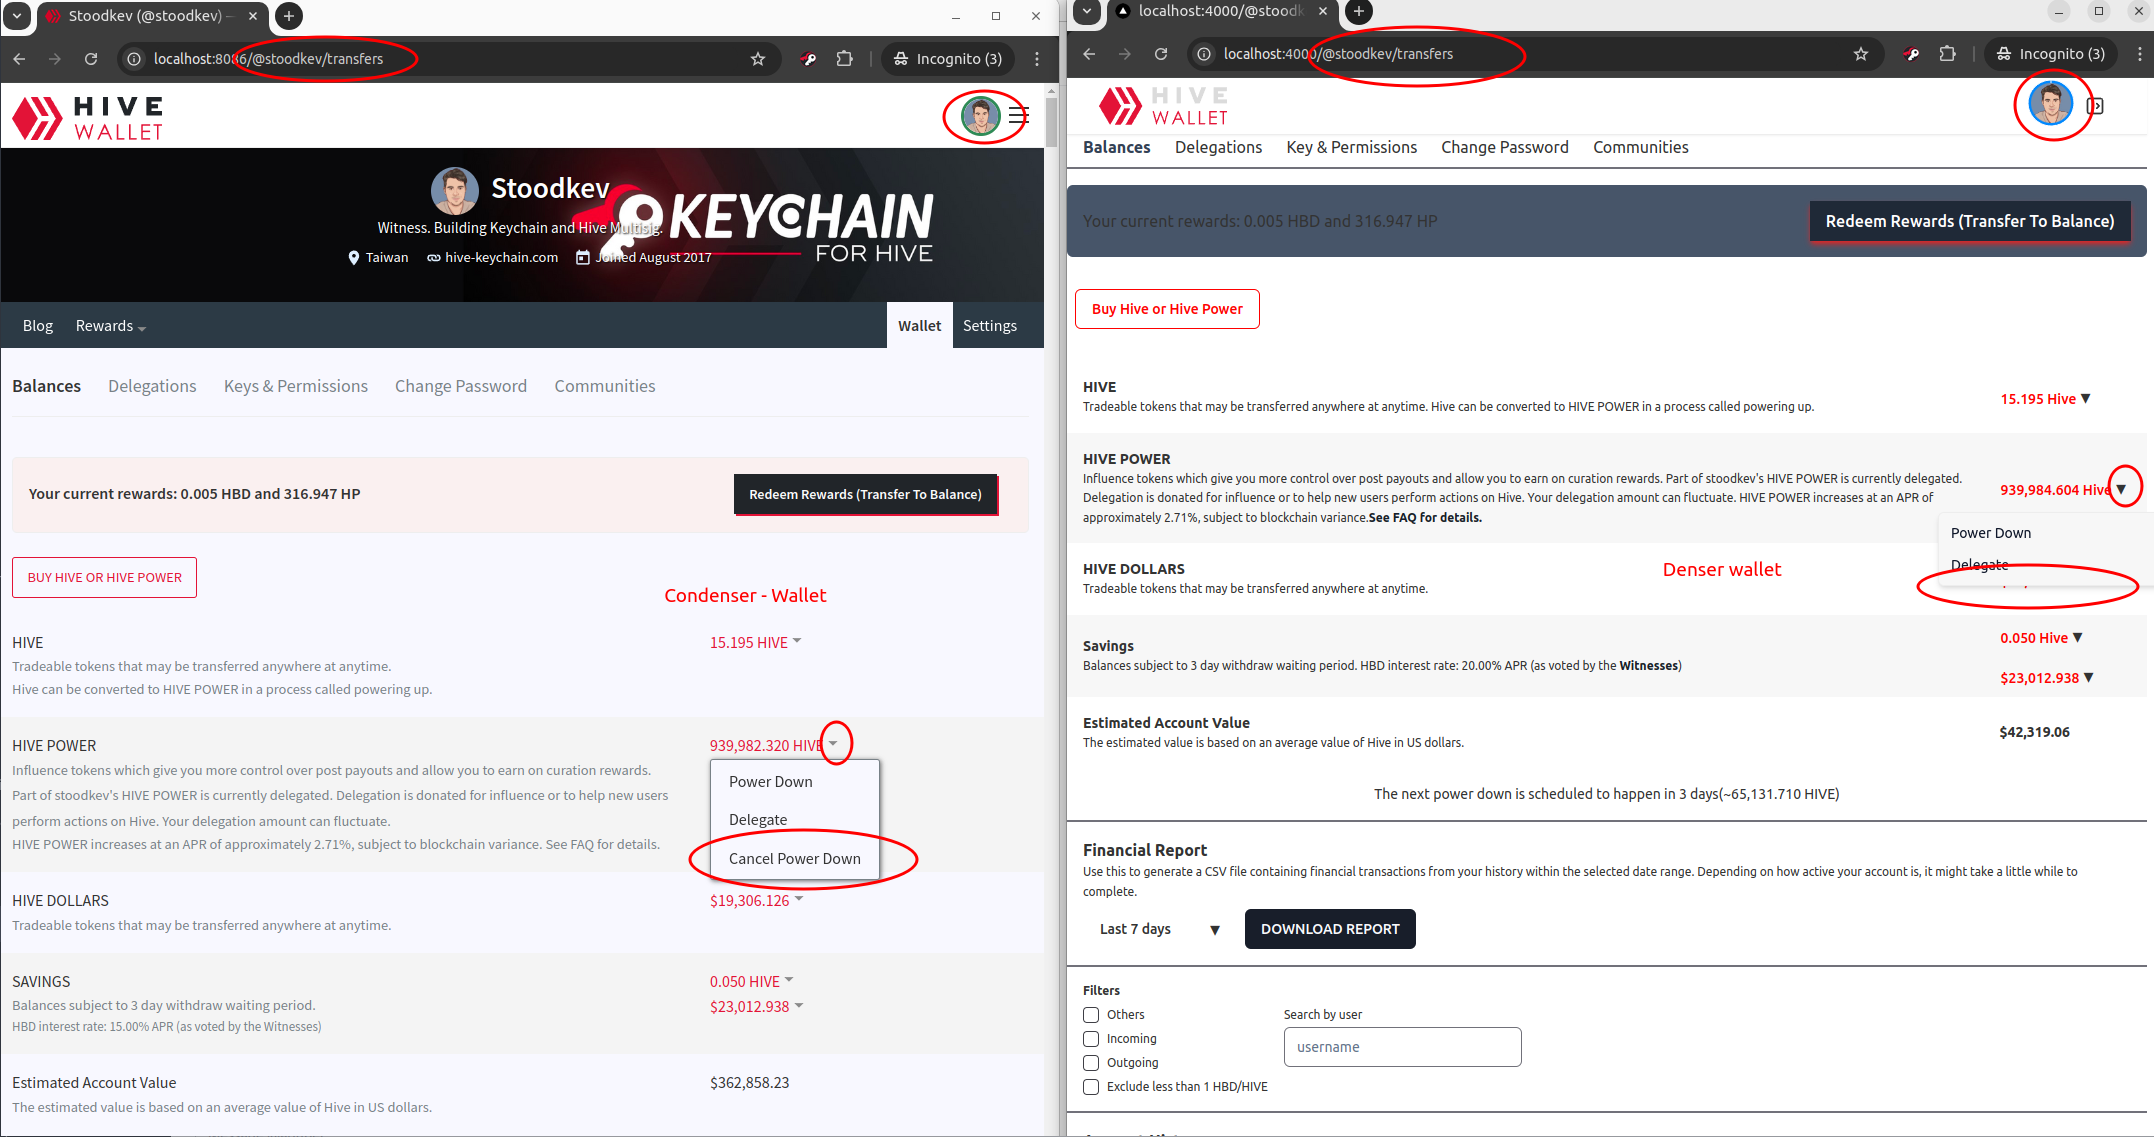Enable the Others filter checkbox
The height and width of the screenshot is (1137, 2154).
[x=1091, y=1015]
